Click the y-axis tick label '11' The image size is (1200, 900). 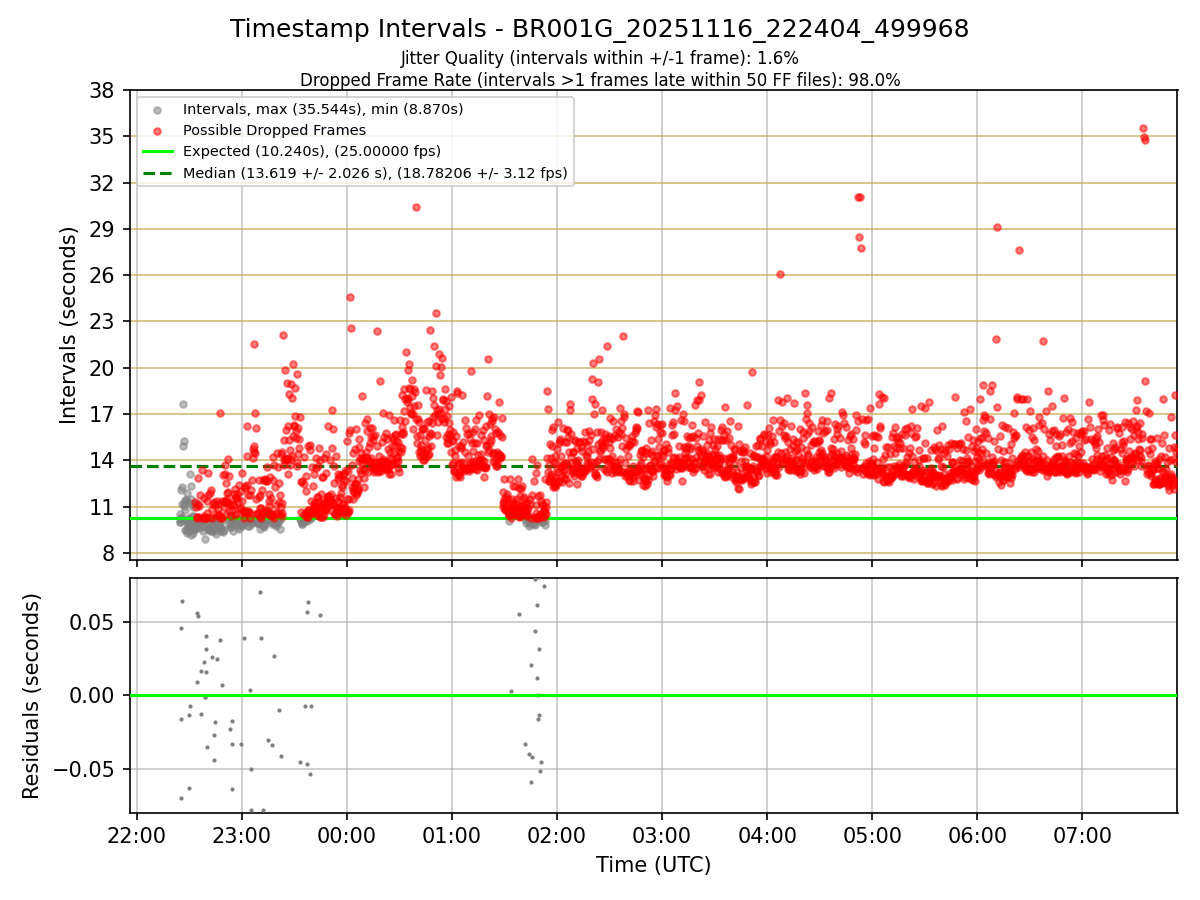pos(102,507)
